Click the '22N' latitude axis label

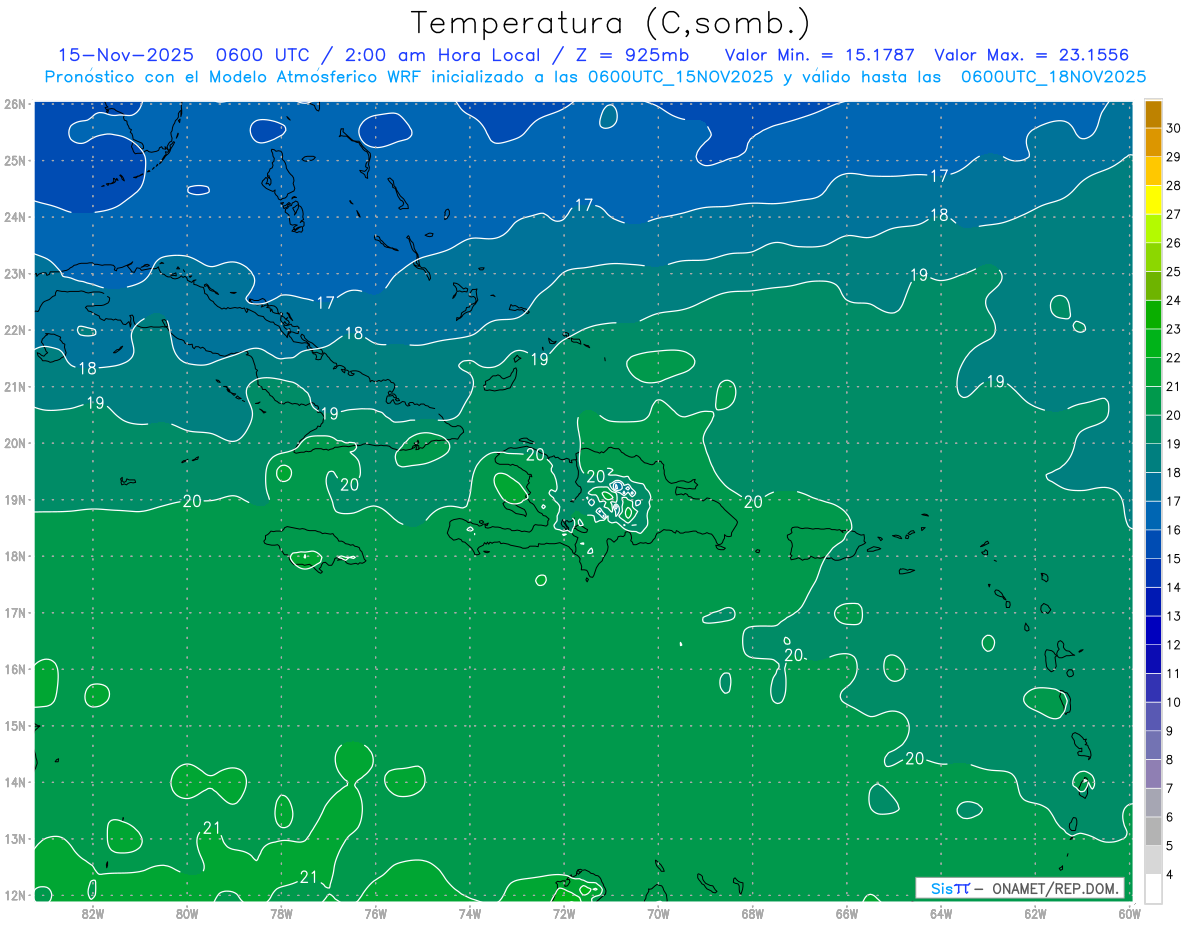click(x=15, y=330)
